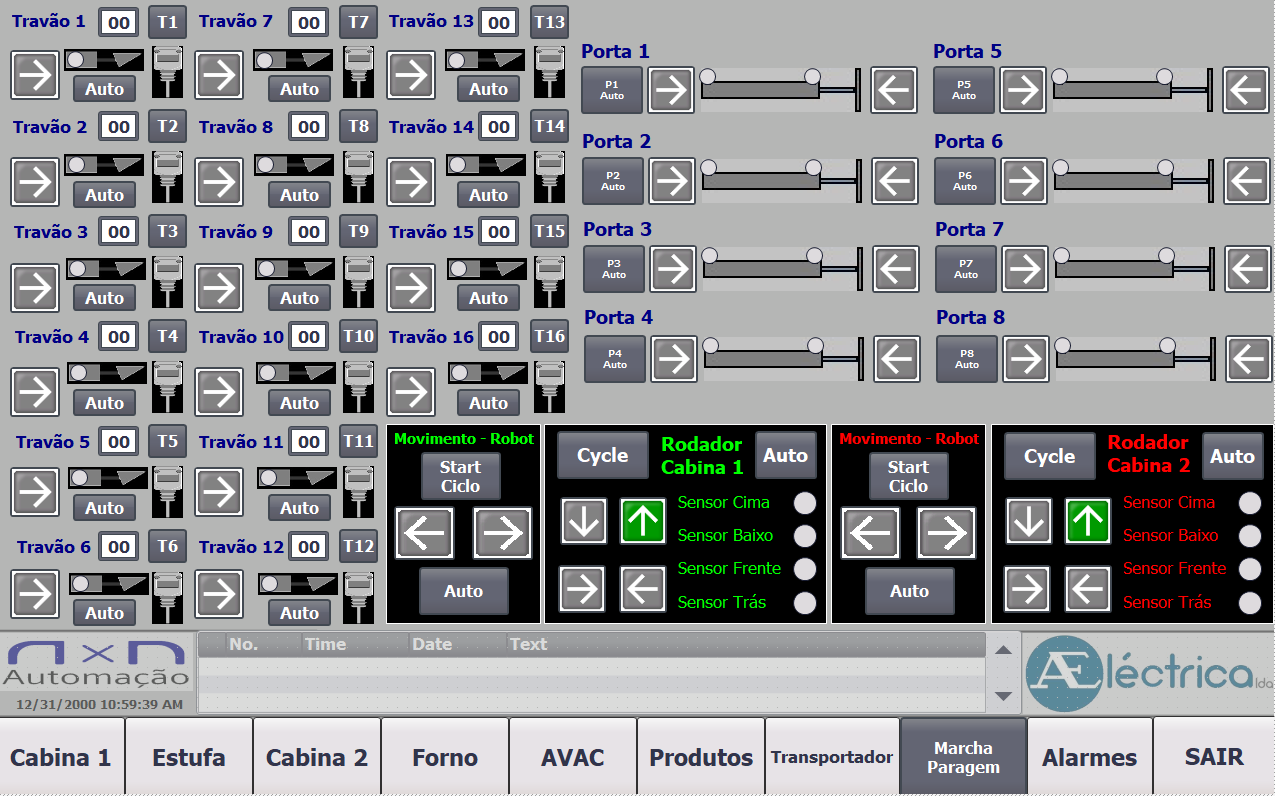Click left arrow under green Movimento - Robot
The image size is (1275, 796).
[x=425, y=532]
